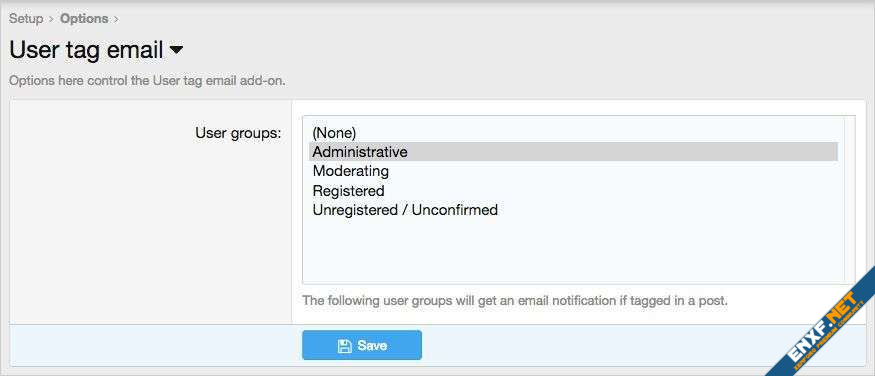The height and width of the screenshot is (376, 875).
Task: Click the email notification help text below list
Action: coord(515,301)
